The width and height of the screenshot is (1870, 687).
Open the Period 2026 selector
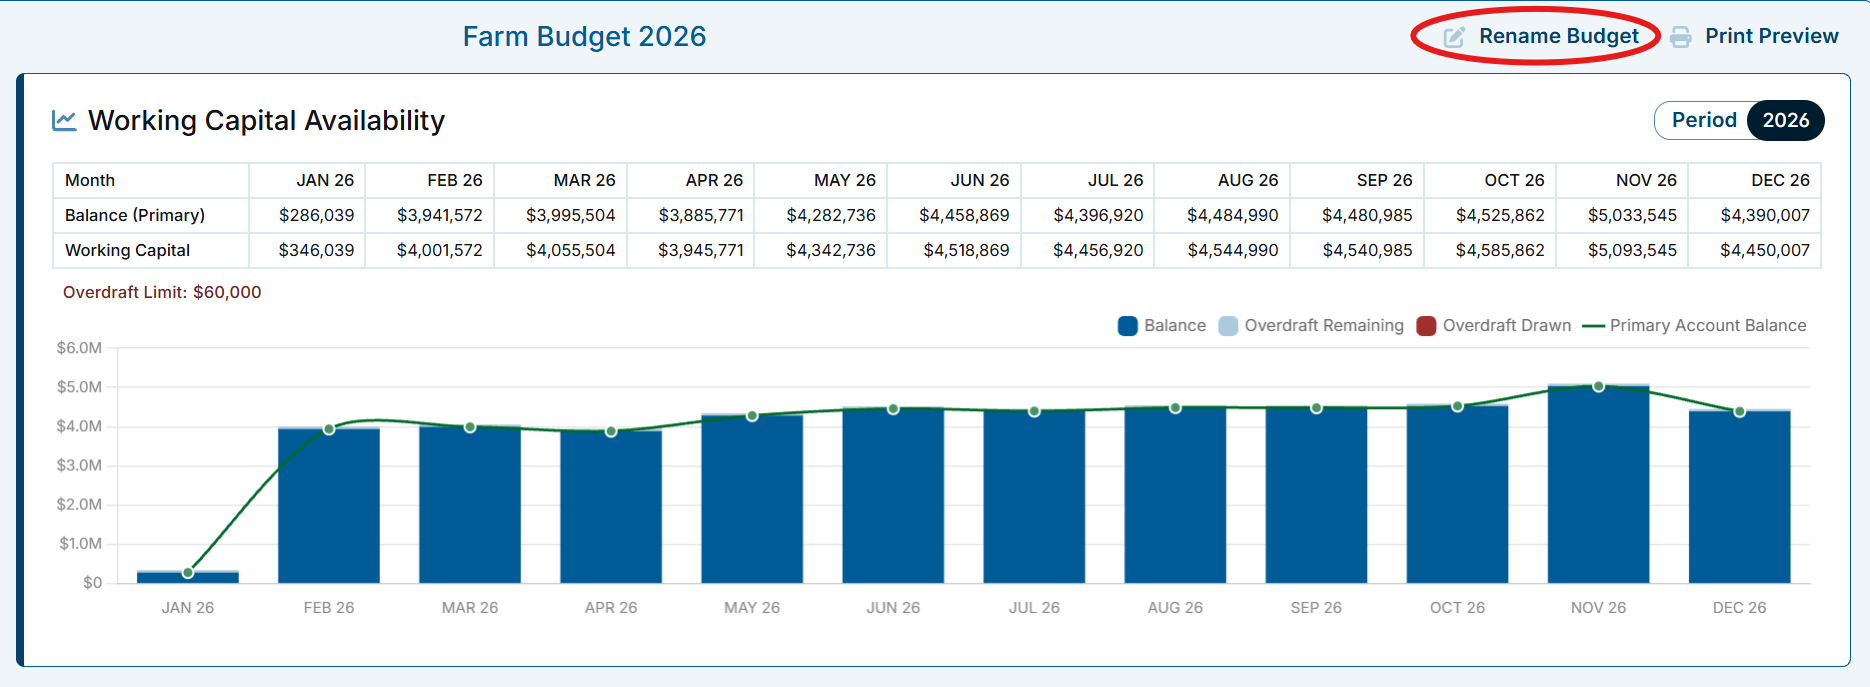1739,120
